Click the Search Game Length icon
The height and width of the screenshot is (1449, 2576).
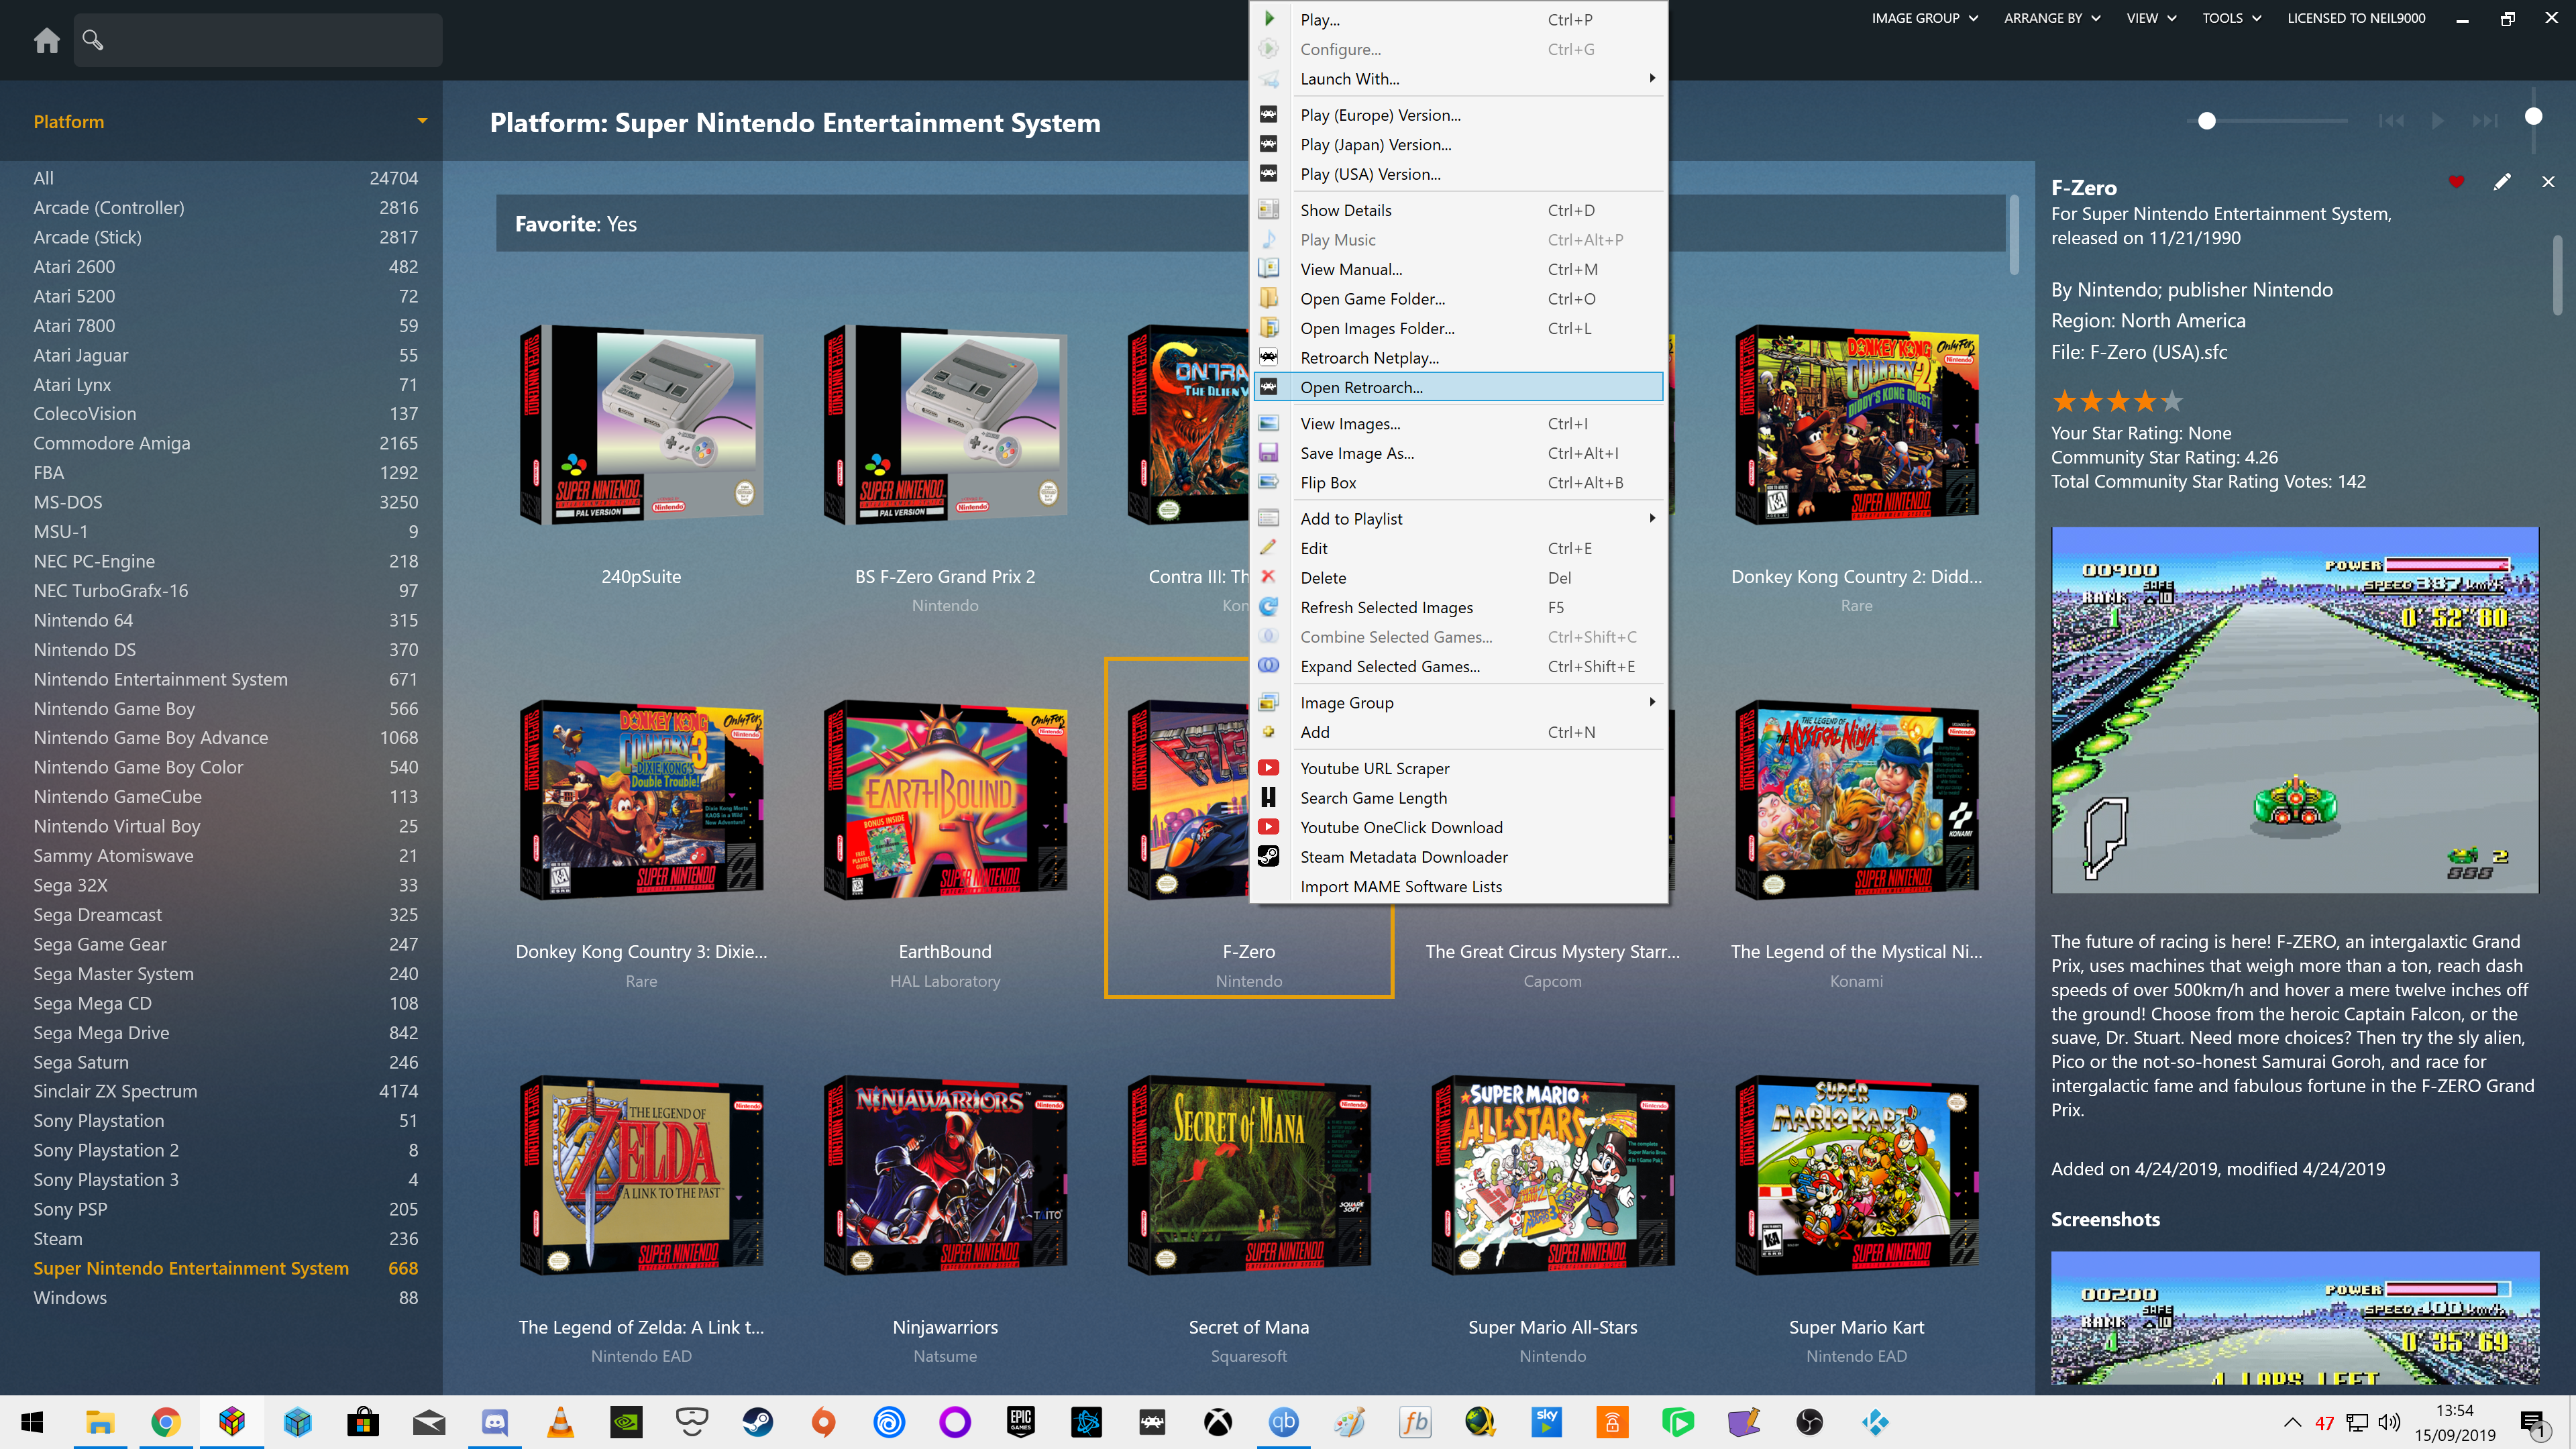tap(1268, 797)
